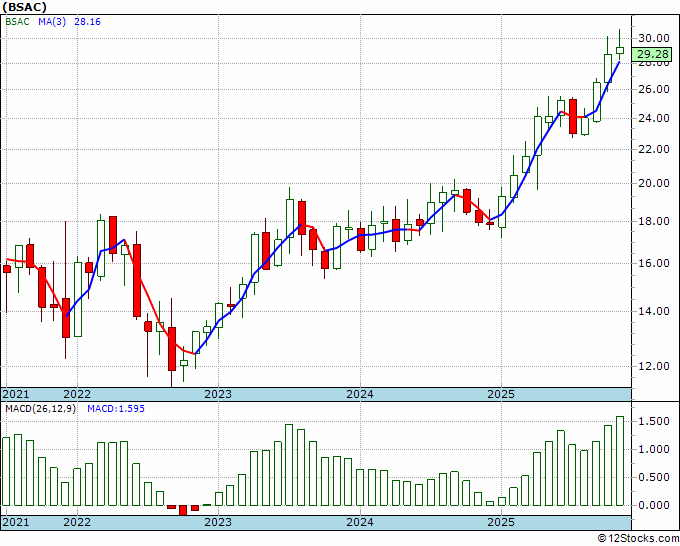
Task: Click the MACD:1.595 value label
Action: pyautogui.click(x=116, y=409)
